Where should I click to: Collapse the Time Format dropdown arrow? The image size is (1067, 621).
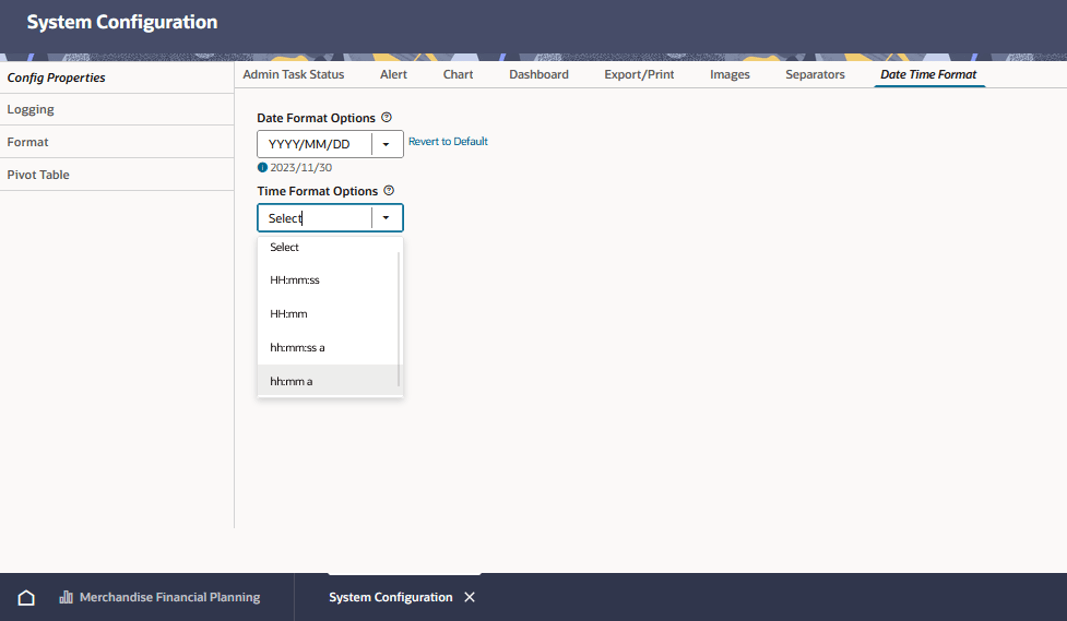coord(386,218)
